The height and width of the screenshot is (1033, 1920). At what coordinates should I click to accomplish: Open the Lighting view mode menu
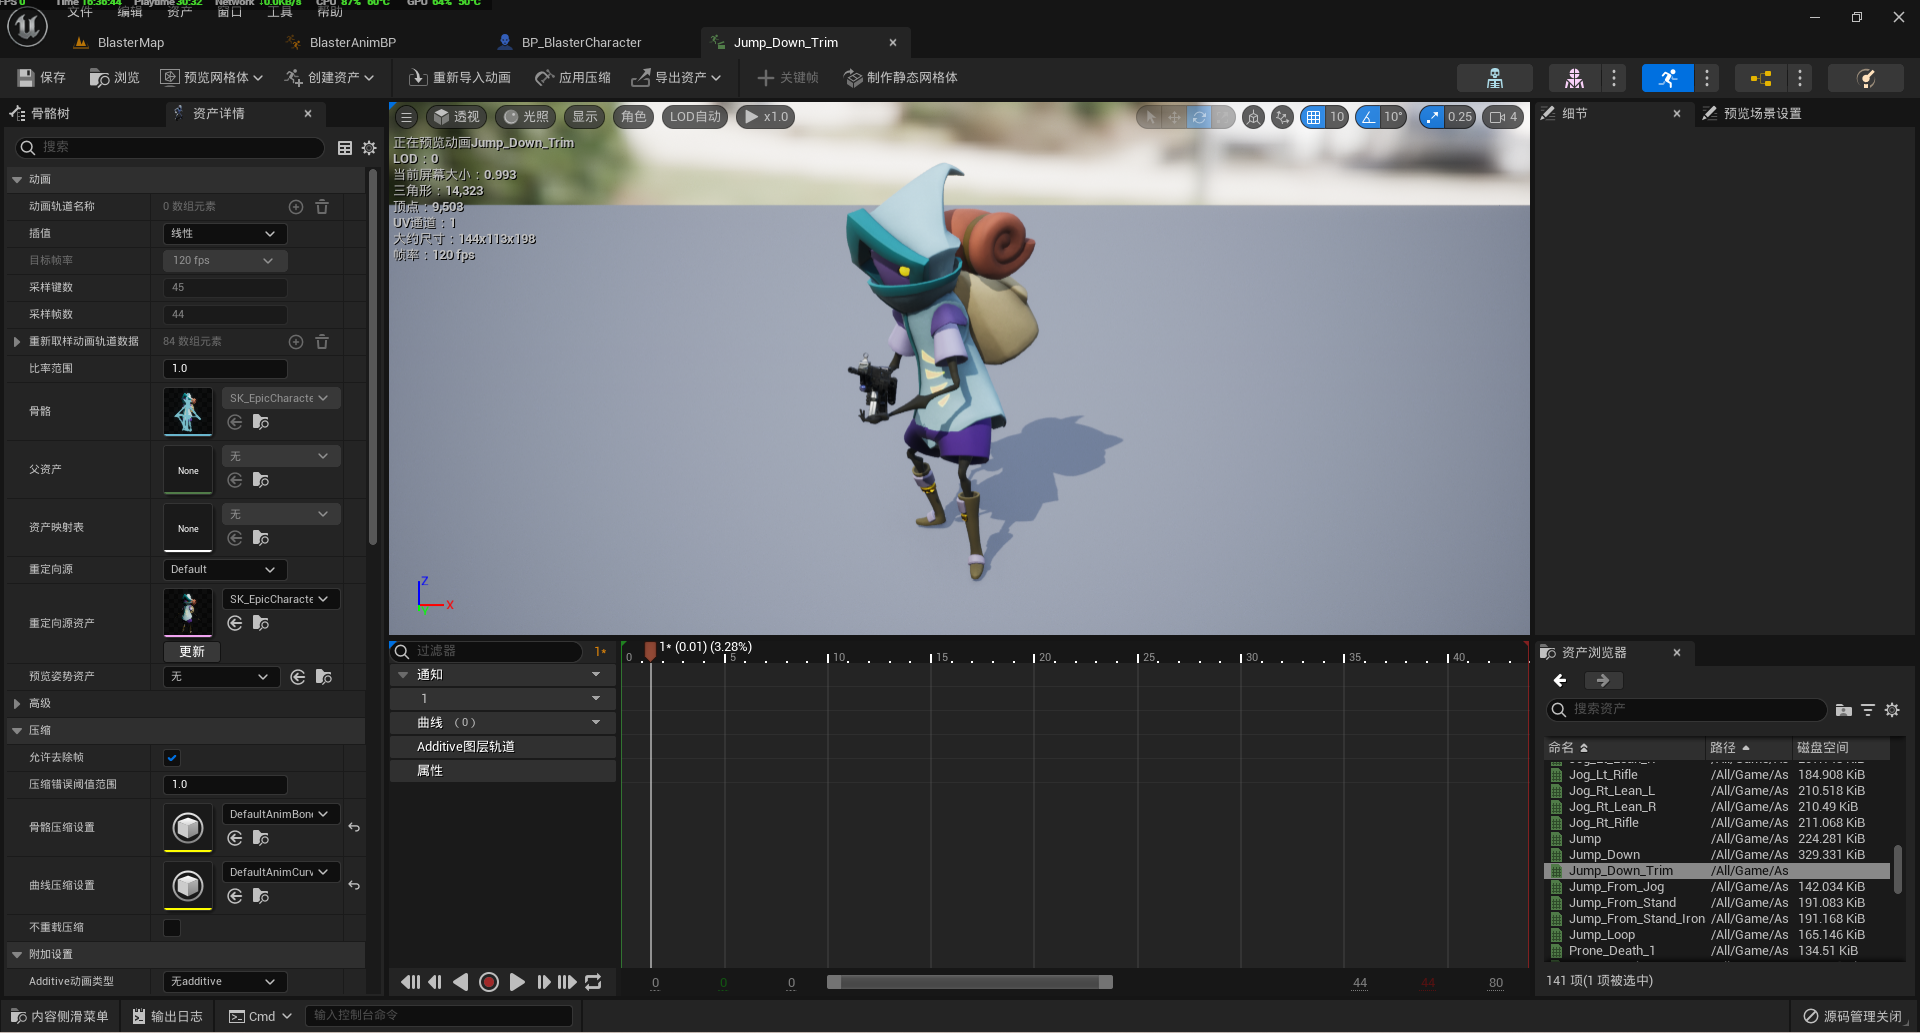pos(526,117)
